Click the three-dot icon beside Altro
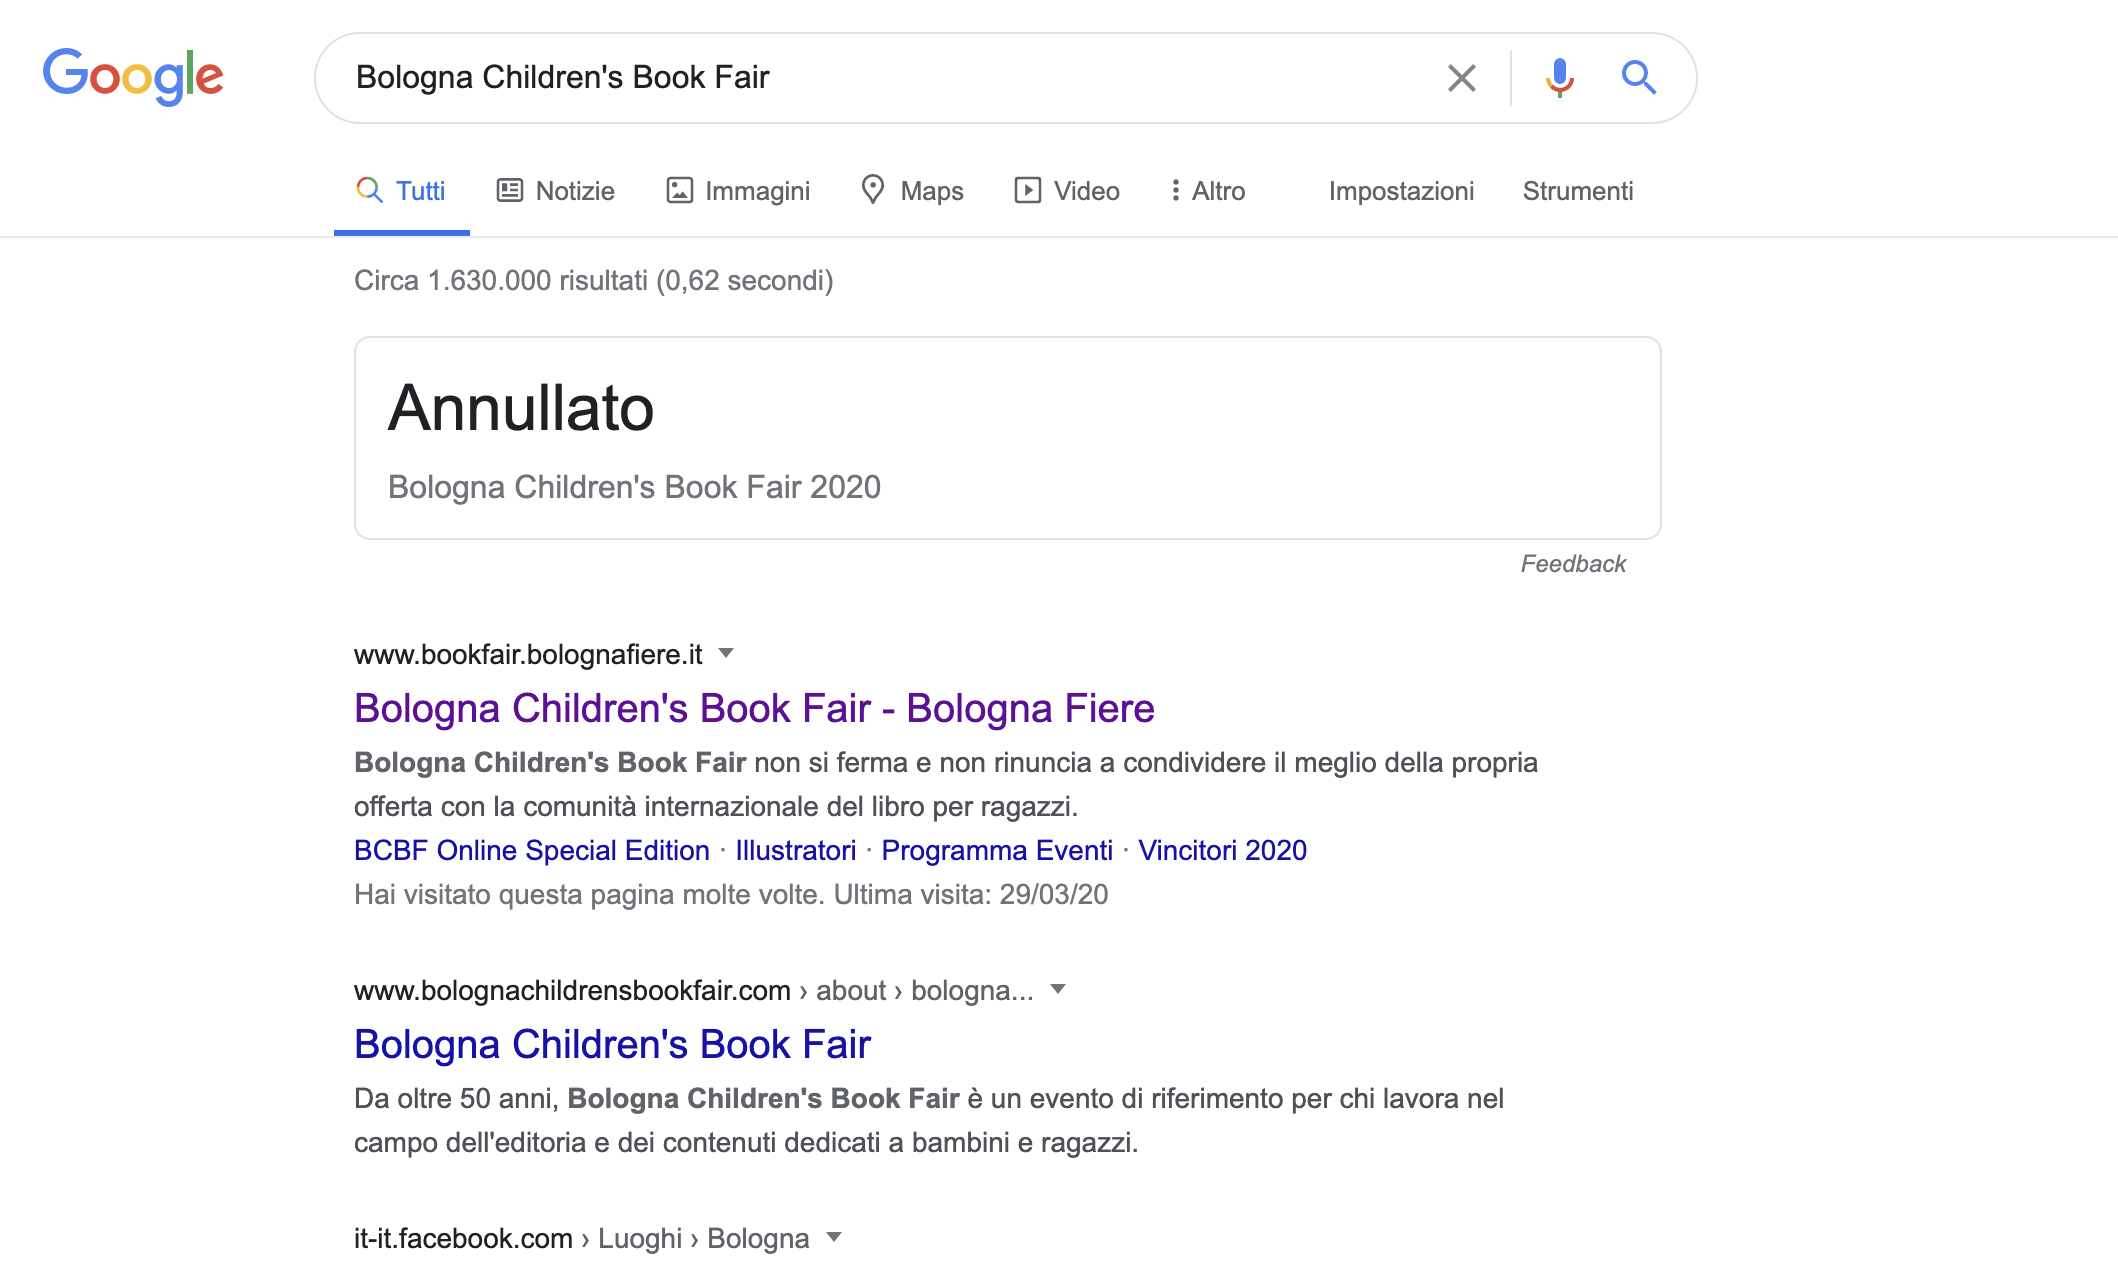This screenshot has height=1270, width=2118. [1176, 190]
